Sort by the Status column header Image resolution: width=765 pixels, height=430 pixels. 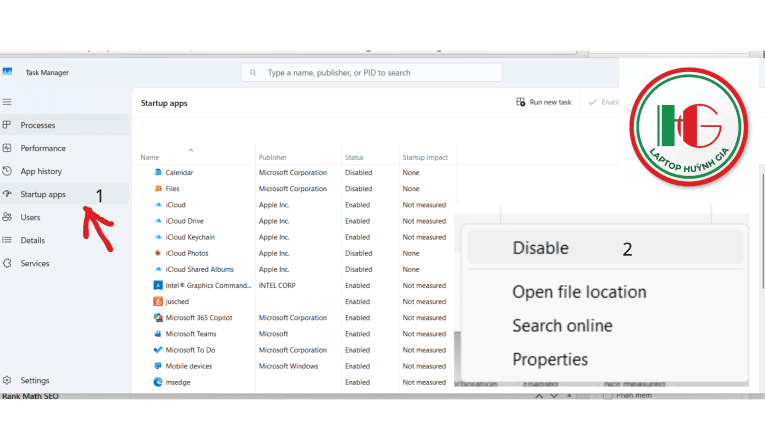pos(354,157)
